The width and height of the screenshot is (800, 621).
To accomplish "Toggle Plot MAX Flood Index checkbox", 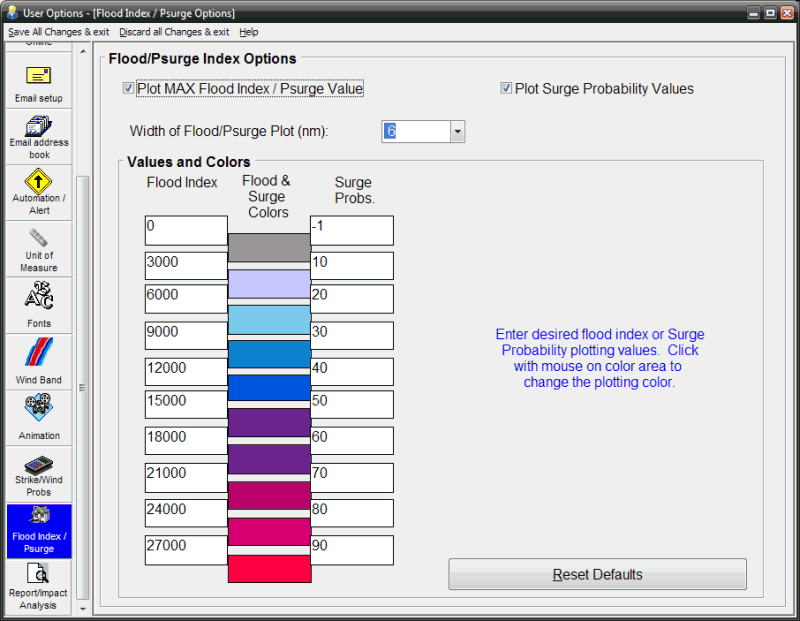I will [x=129, y=89].
